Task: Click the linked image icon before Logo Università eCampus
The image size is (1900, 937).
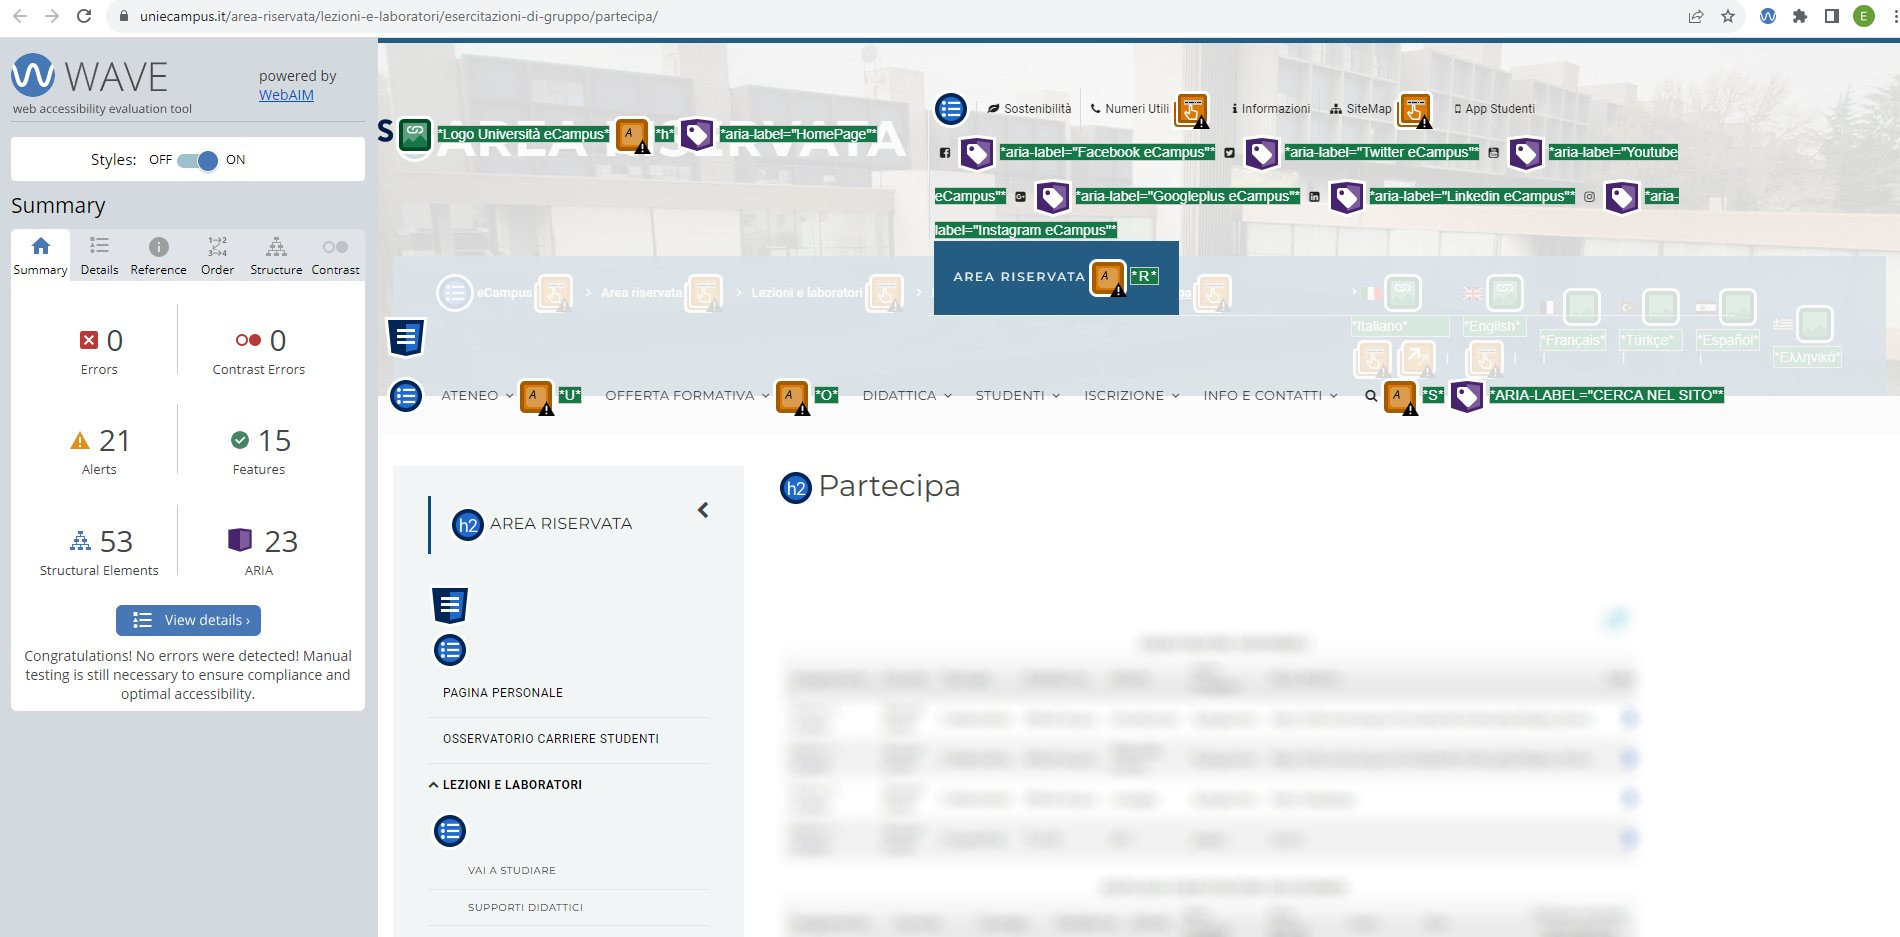Action: (415, 134)
